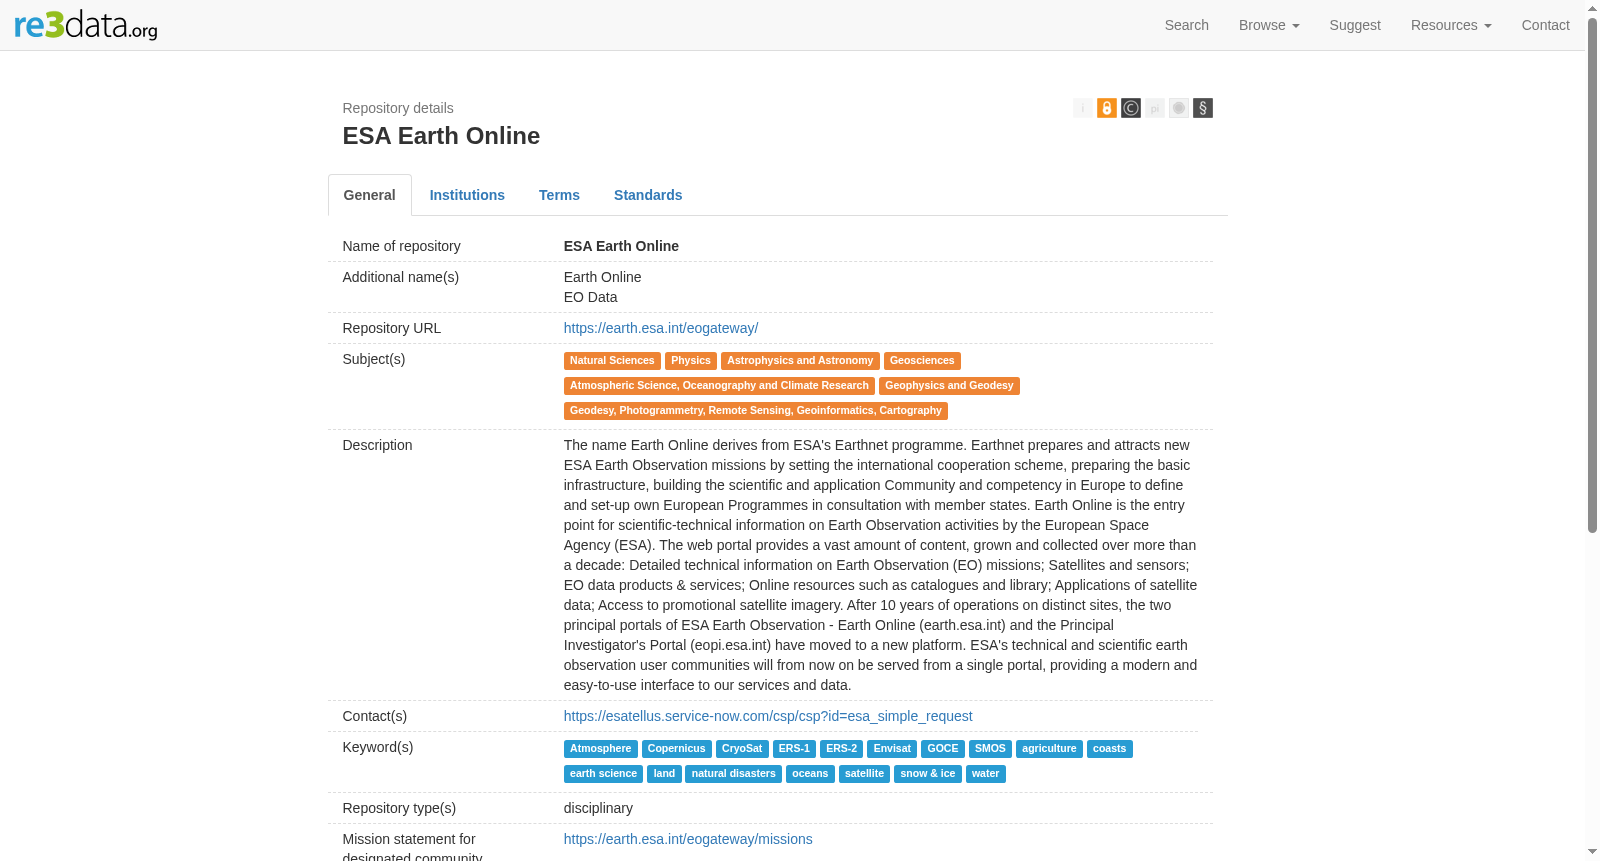Click the coasts keyword tag
Image resolution: width=1600 pixels, height=861 pixels.
click(1110, 749)
